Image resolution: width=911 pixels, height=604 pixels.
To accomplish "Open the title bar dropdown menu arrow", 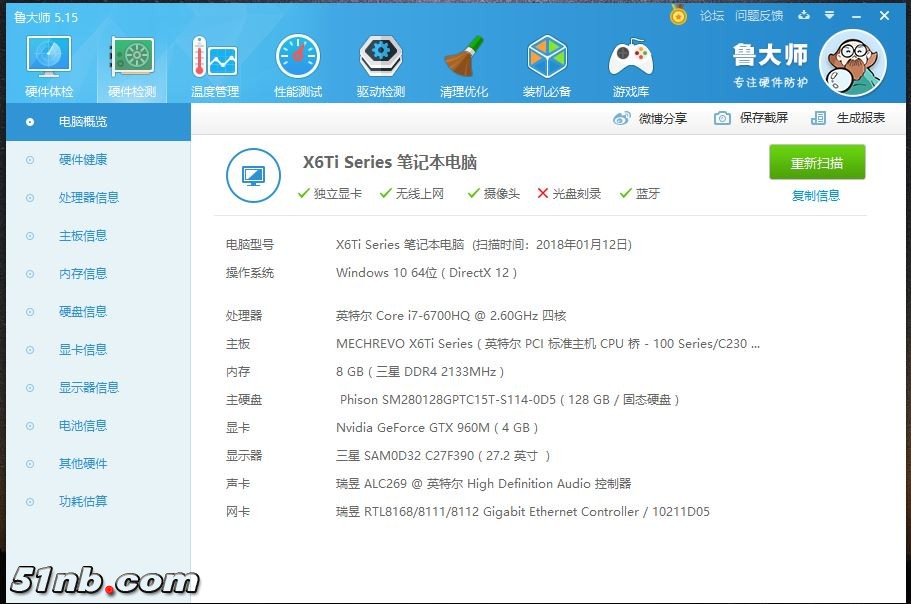I will (x=805, y=16).
